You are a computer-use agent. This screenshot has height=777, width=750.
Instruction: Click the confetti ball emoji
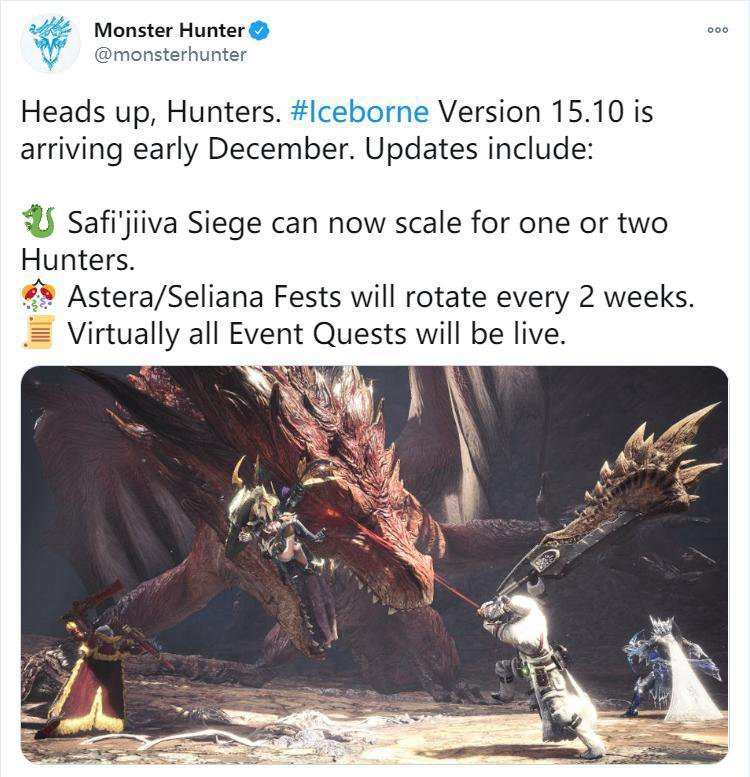click(39, 296)
